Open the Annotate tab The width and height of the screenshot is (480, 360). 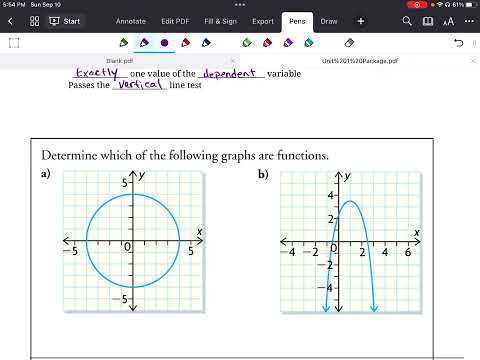(131, 21)
